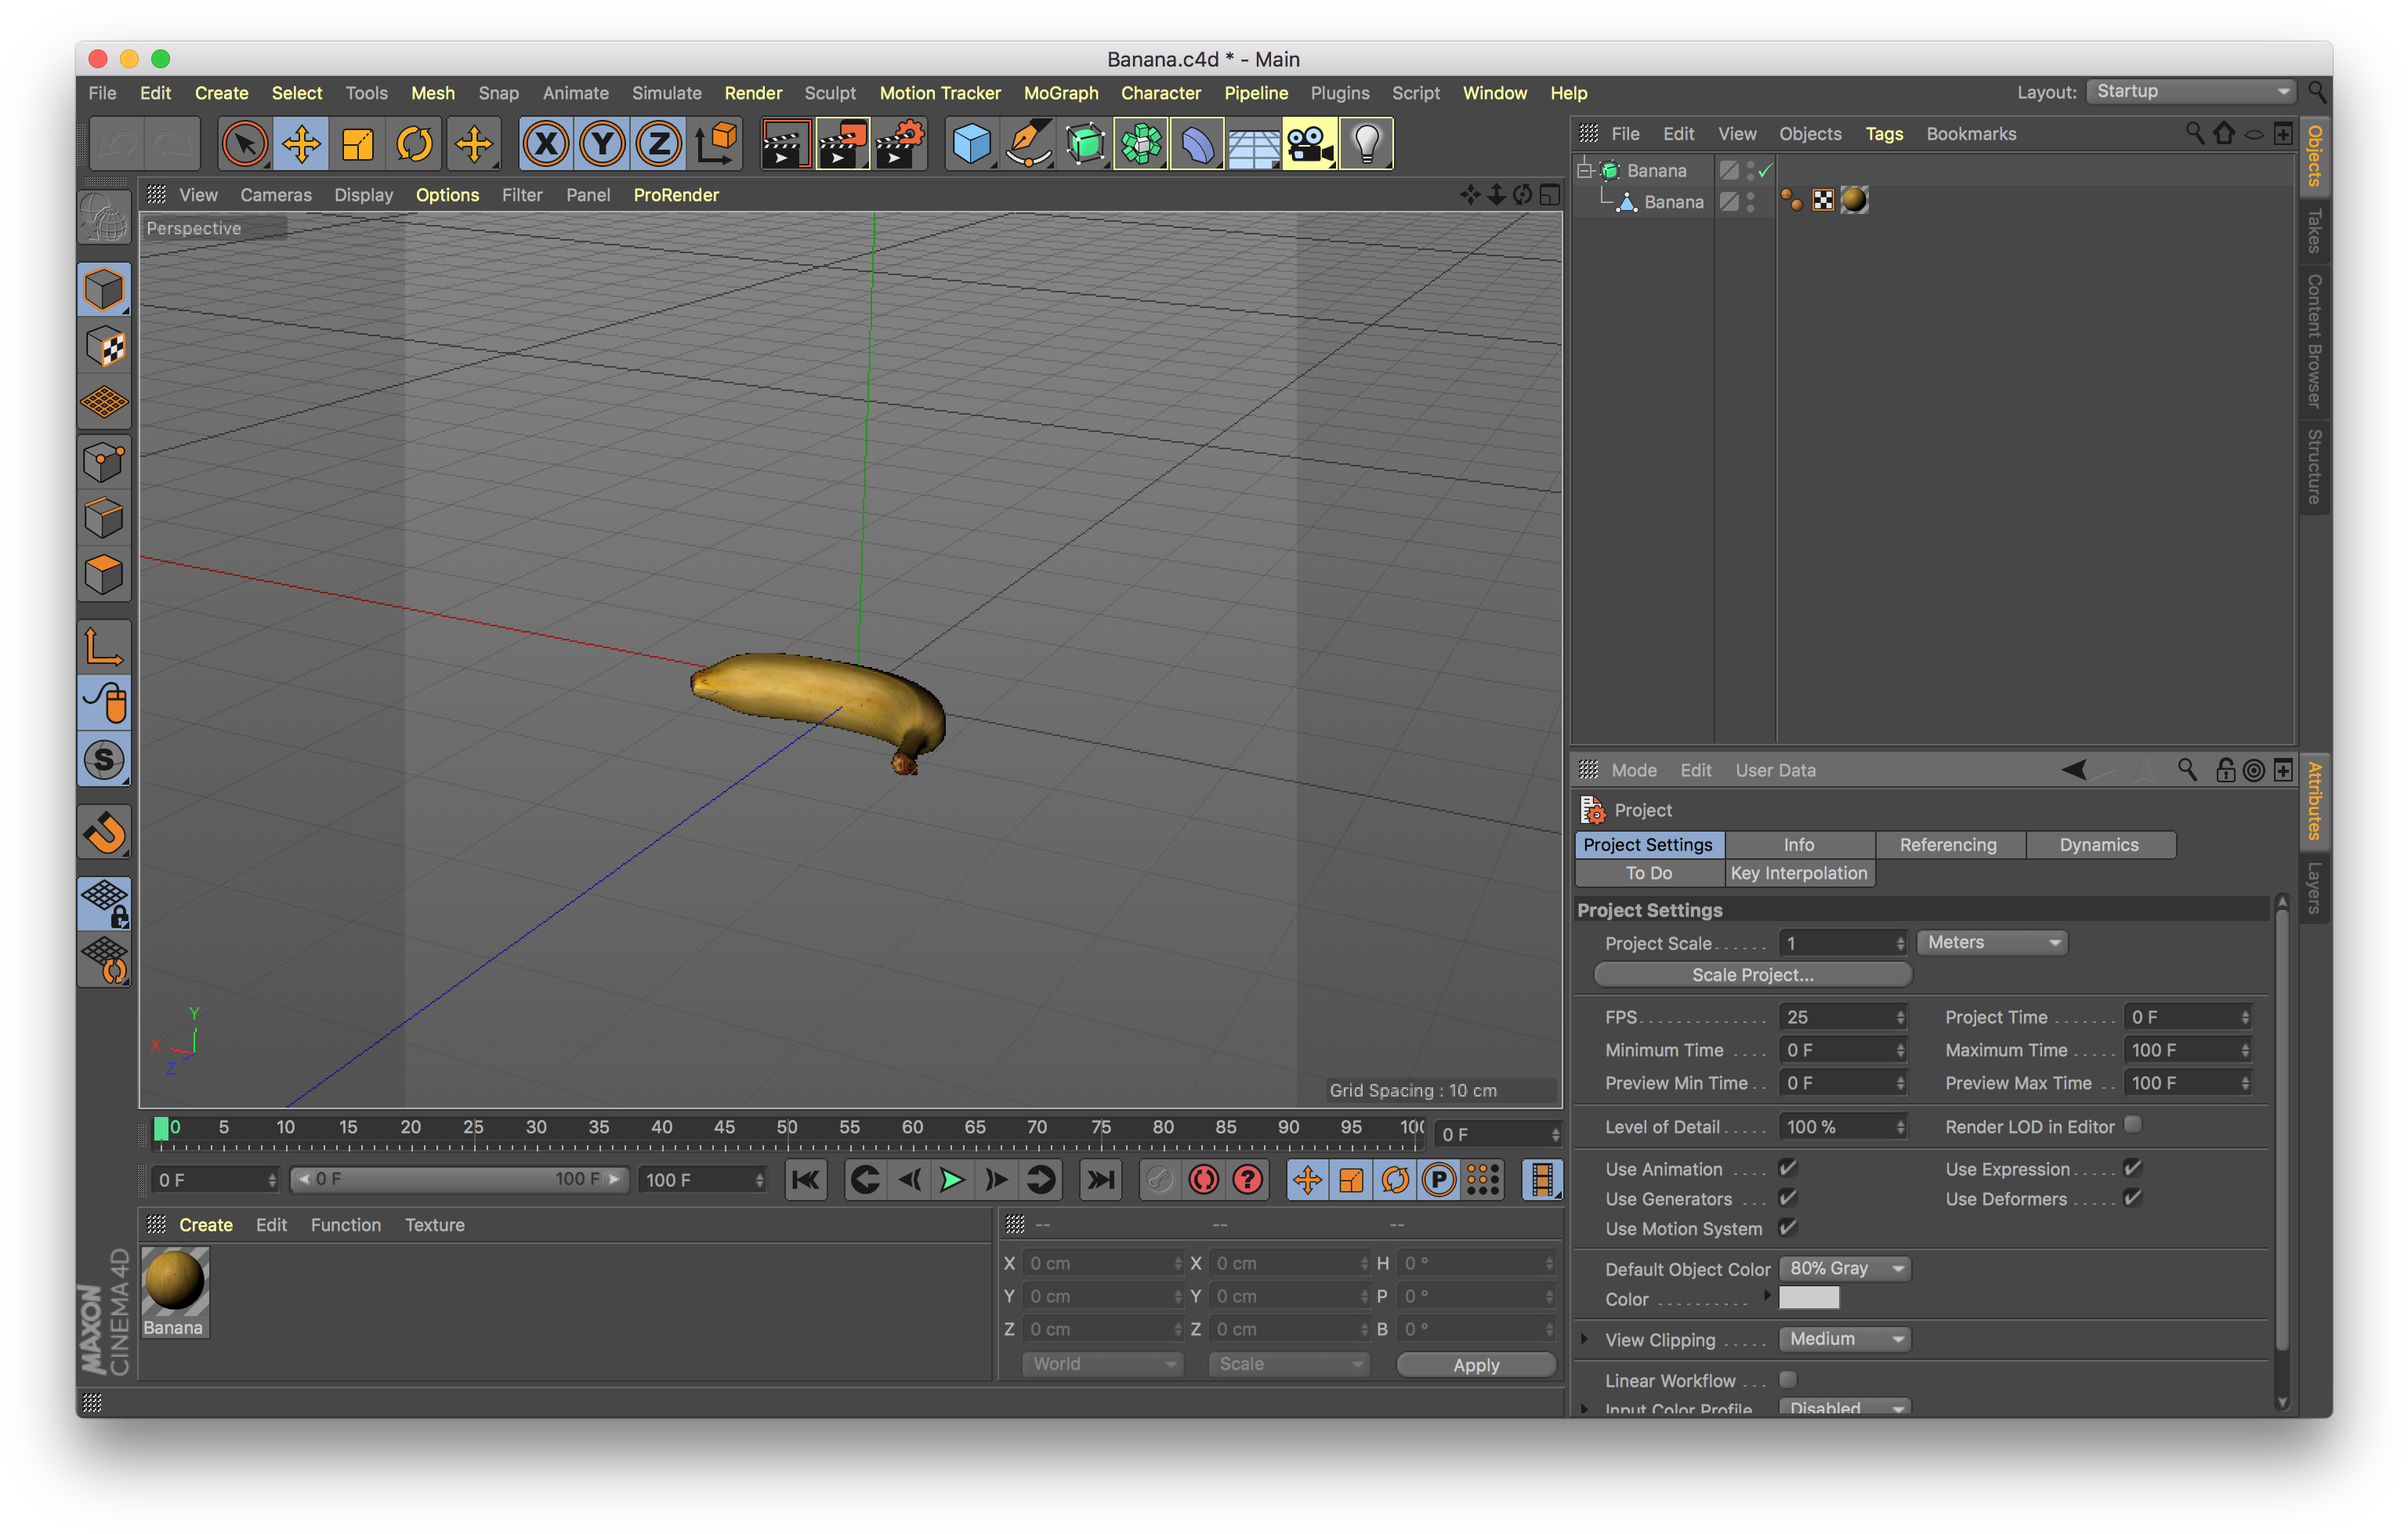Switch to the Info tab
The height and width of the screenshot is (1534, 2408).
[1799, 845]
